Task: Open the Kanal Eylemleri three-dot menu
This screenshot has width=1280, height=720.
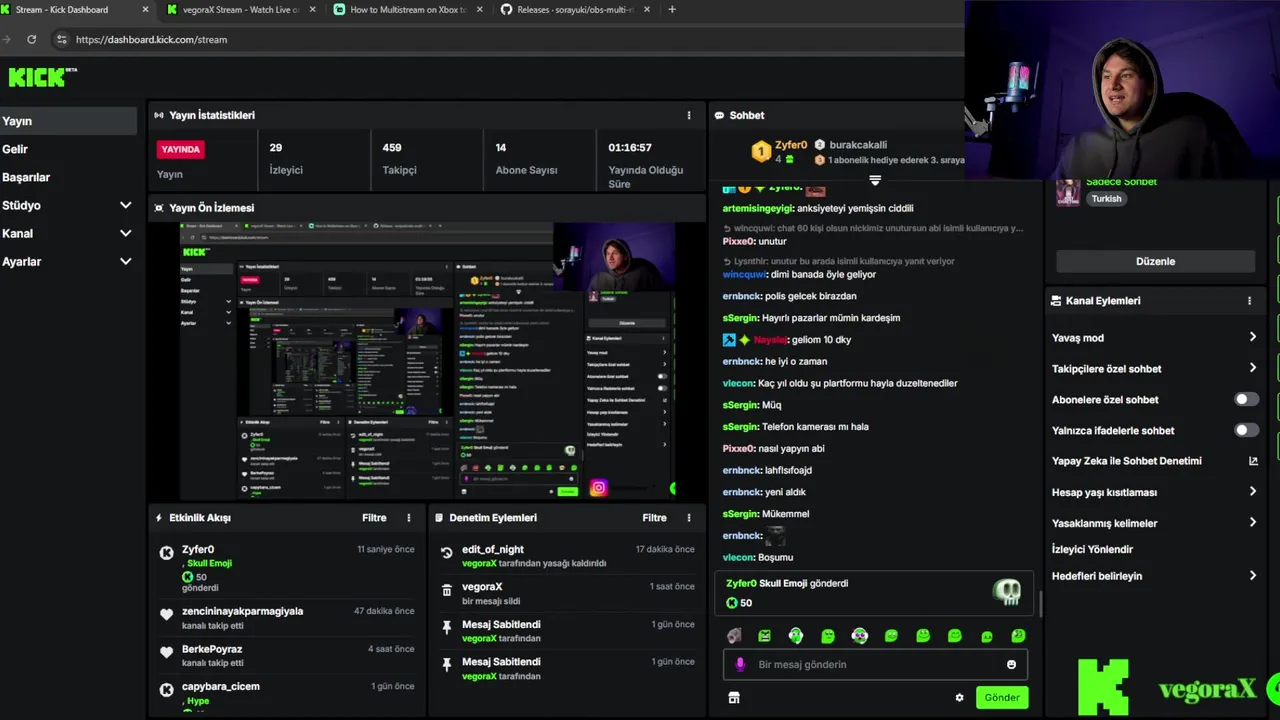Action: pos(1249,300)
